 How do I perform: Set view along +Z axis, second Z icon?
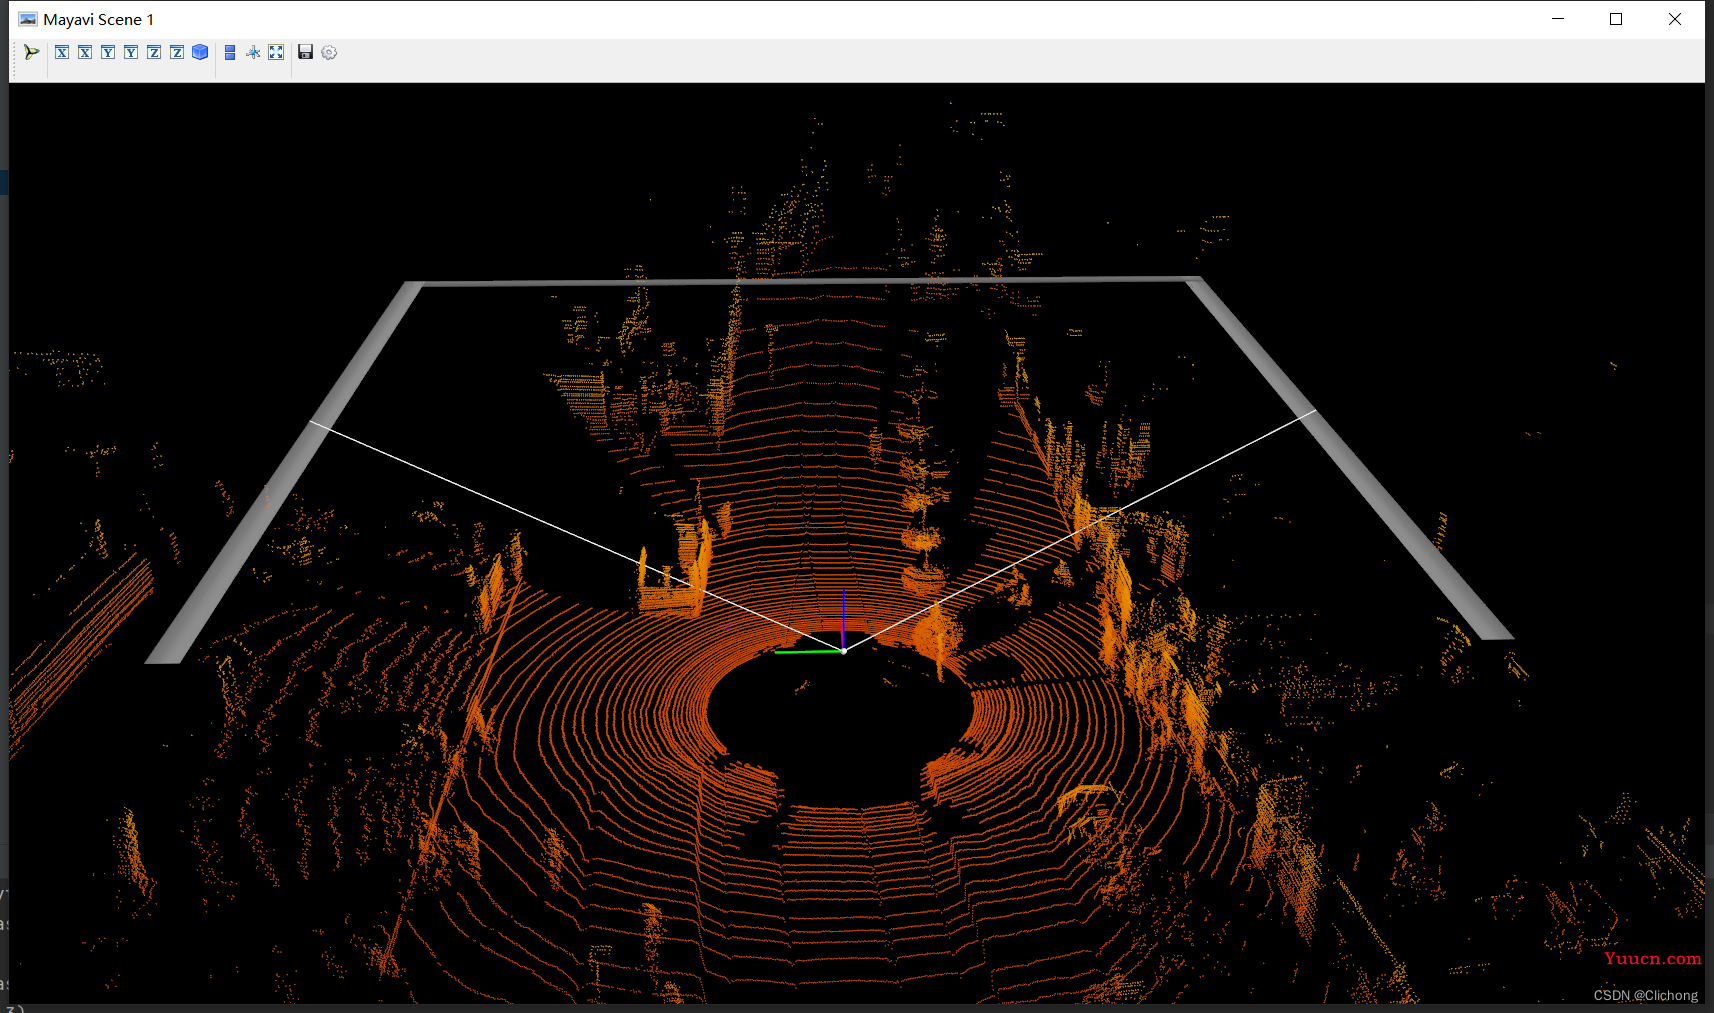point(177,52)
